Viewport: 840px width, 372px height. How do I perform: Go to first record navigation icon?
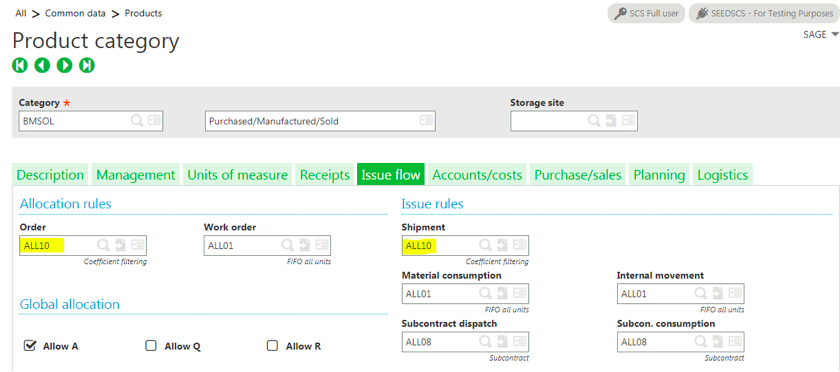point(20,65)
